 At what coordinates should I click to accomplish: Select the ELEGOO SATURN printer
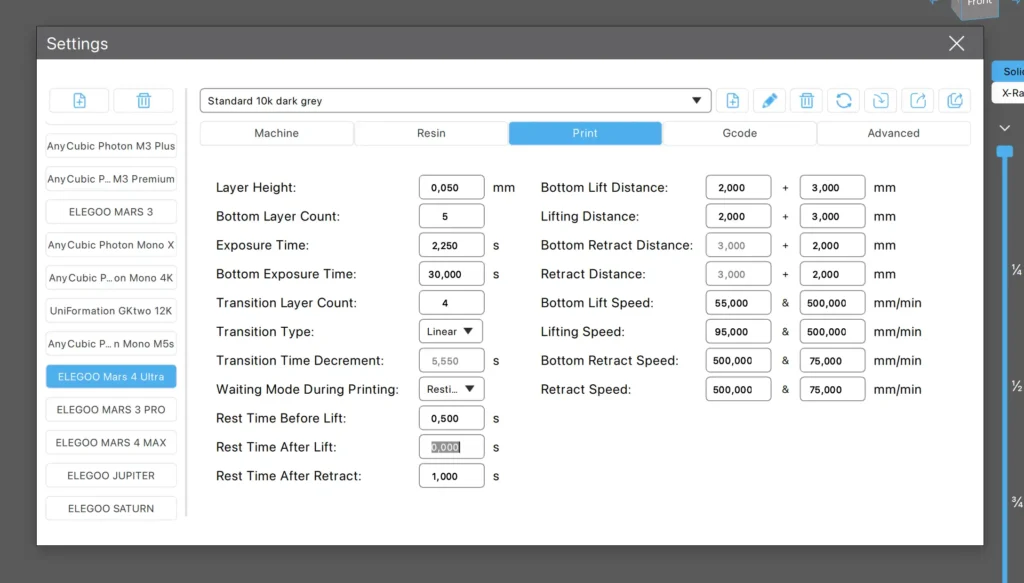111,508
